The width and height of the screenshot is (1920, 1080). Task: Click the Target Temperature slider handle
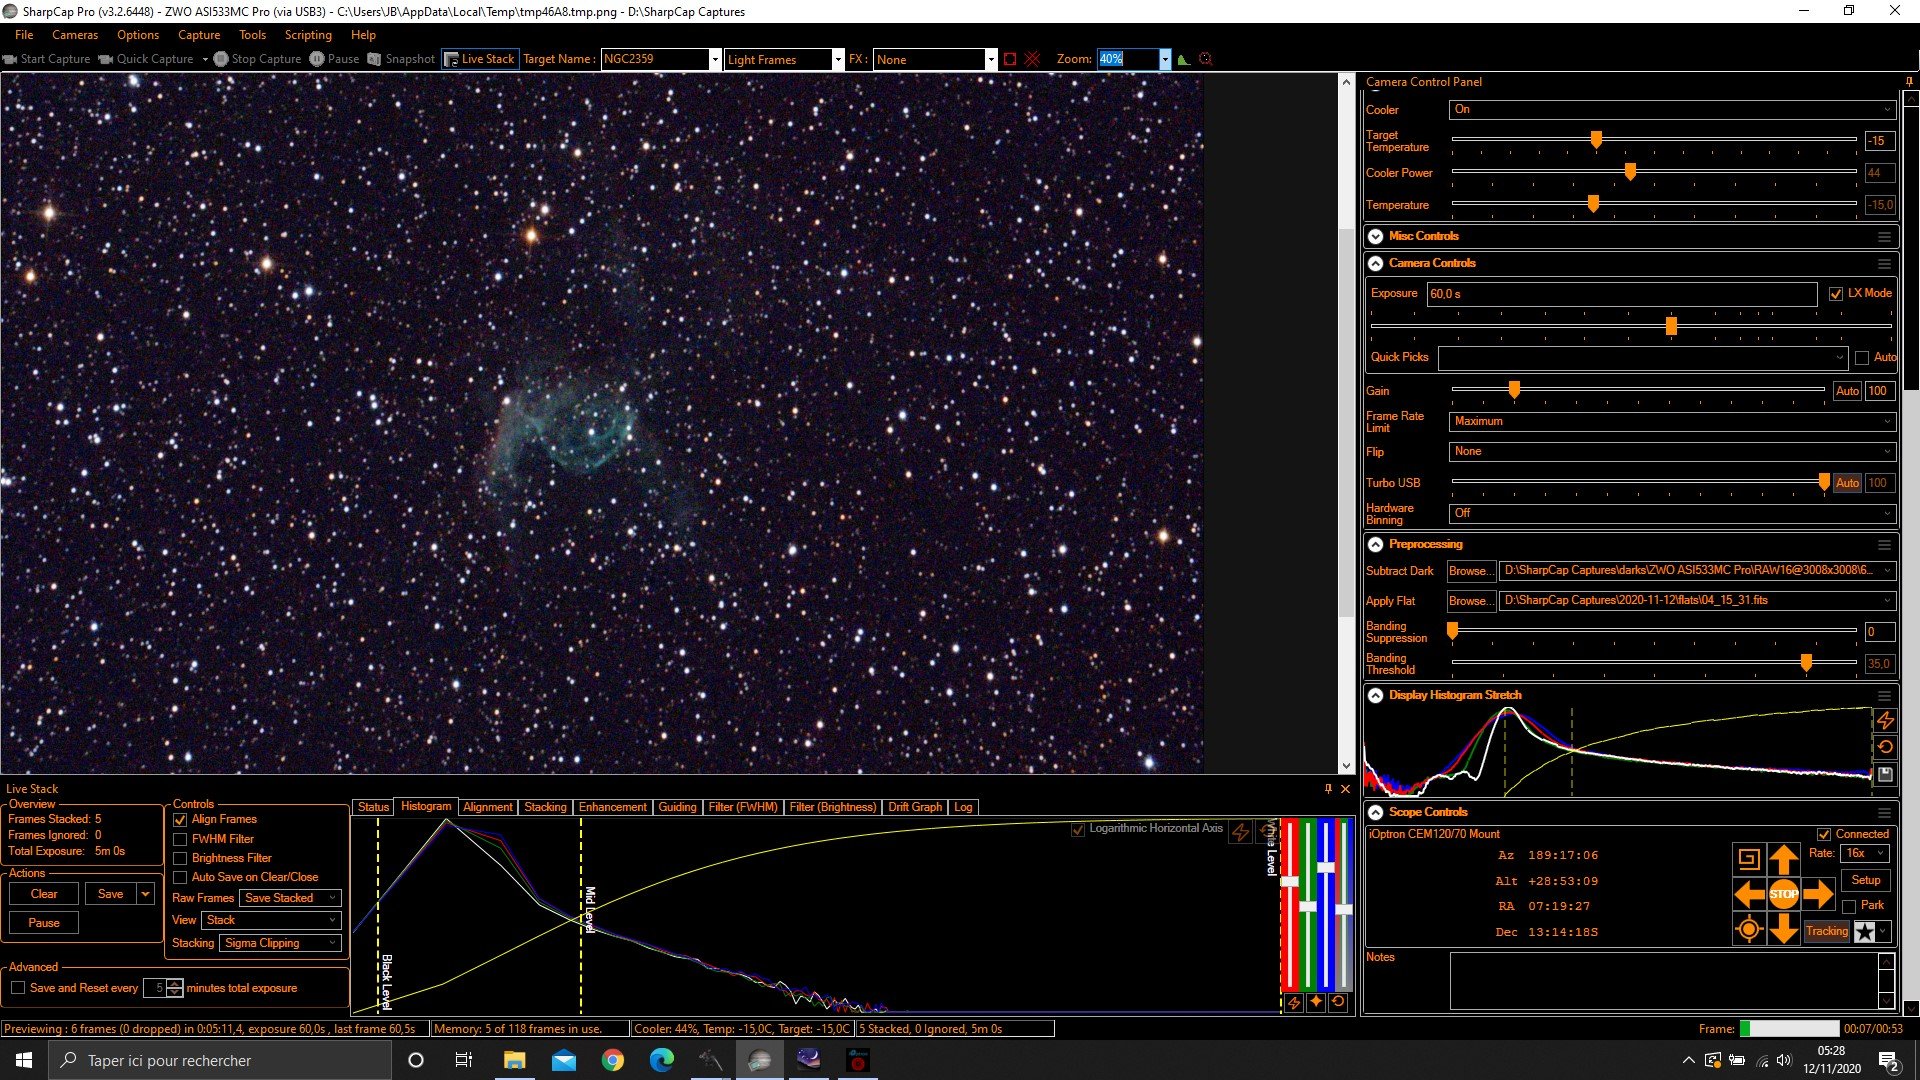coord(1596,140)
